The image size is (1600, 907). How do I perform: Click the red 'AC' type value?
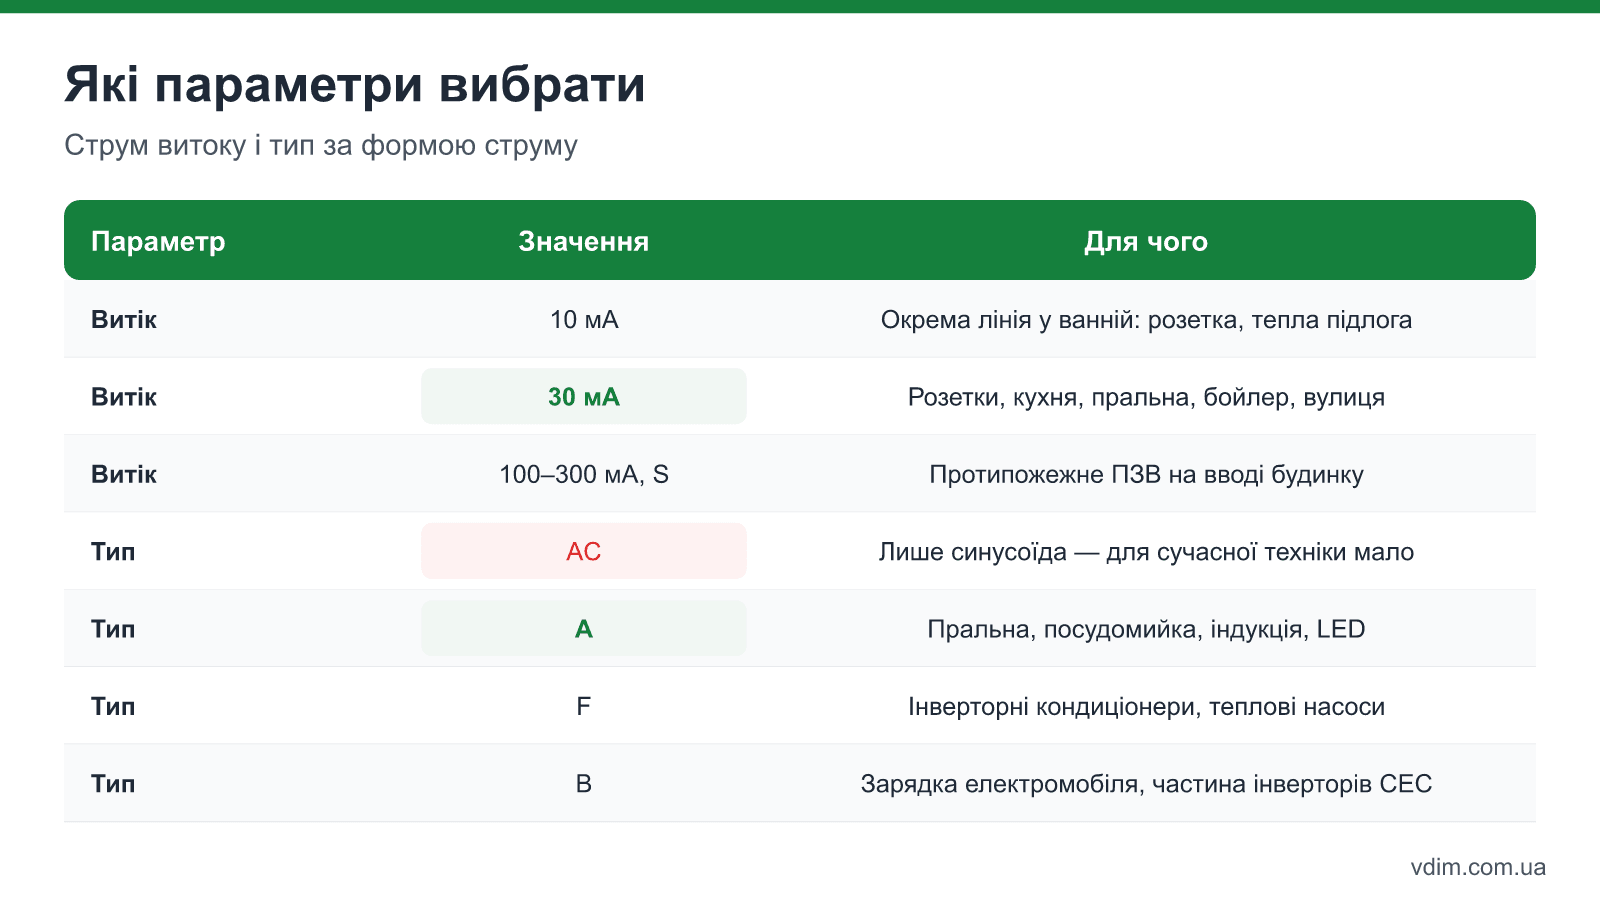tap(584, 551)
